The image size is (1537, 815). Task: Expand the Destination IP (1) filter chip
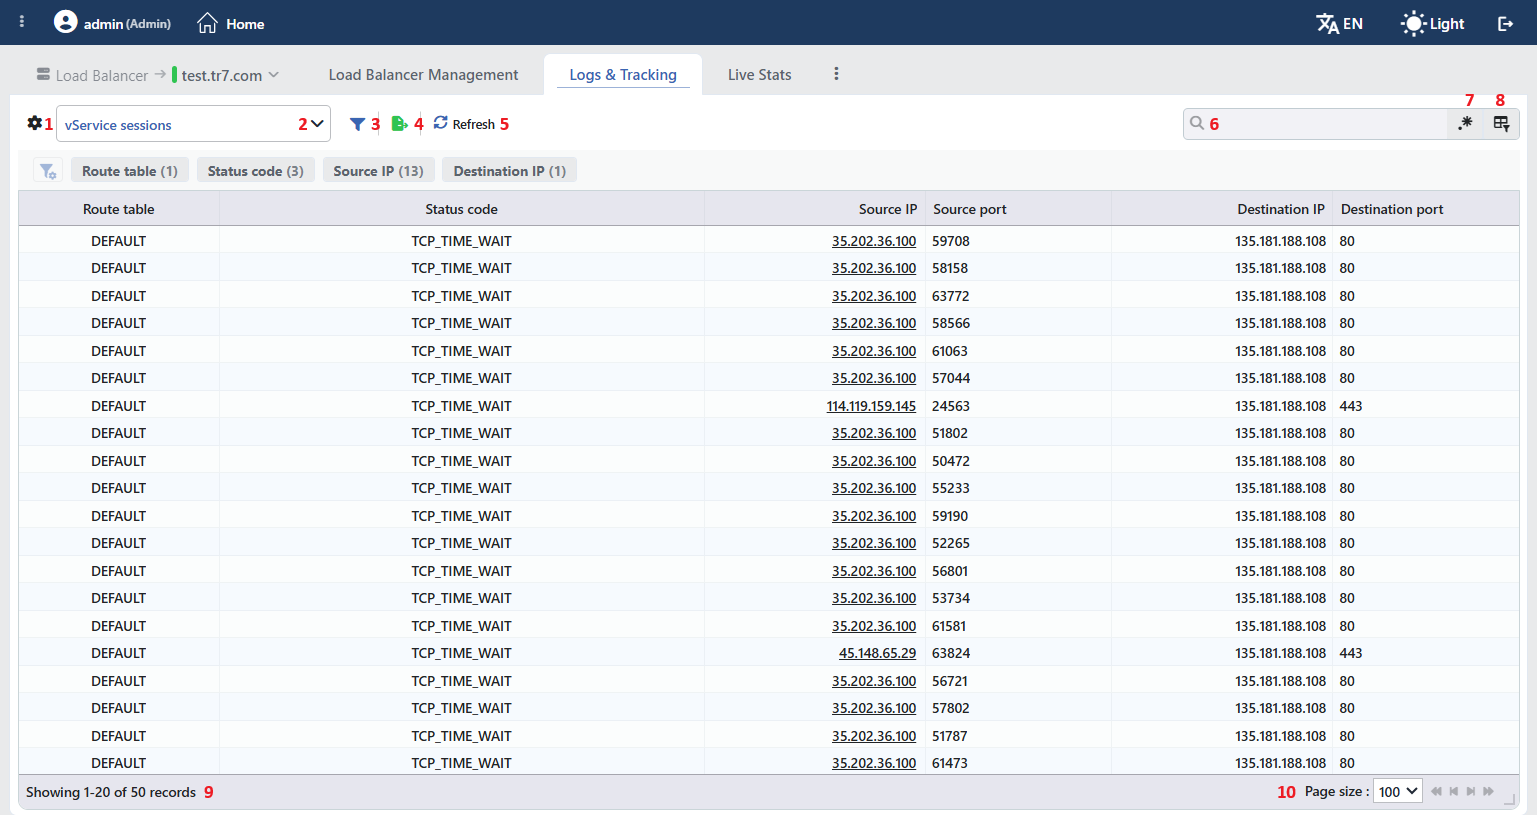[x=510, y=171]
